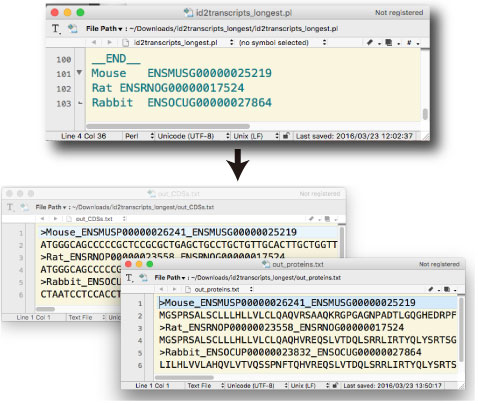Click the lock icon in top window status bar
Viewport: 478px width, 404px height.
pyautogui.click(x=286, y=136)
